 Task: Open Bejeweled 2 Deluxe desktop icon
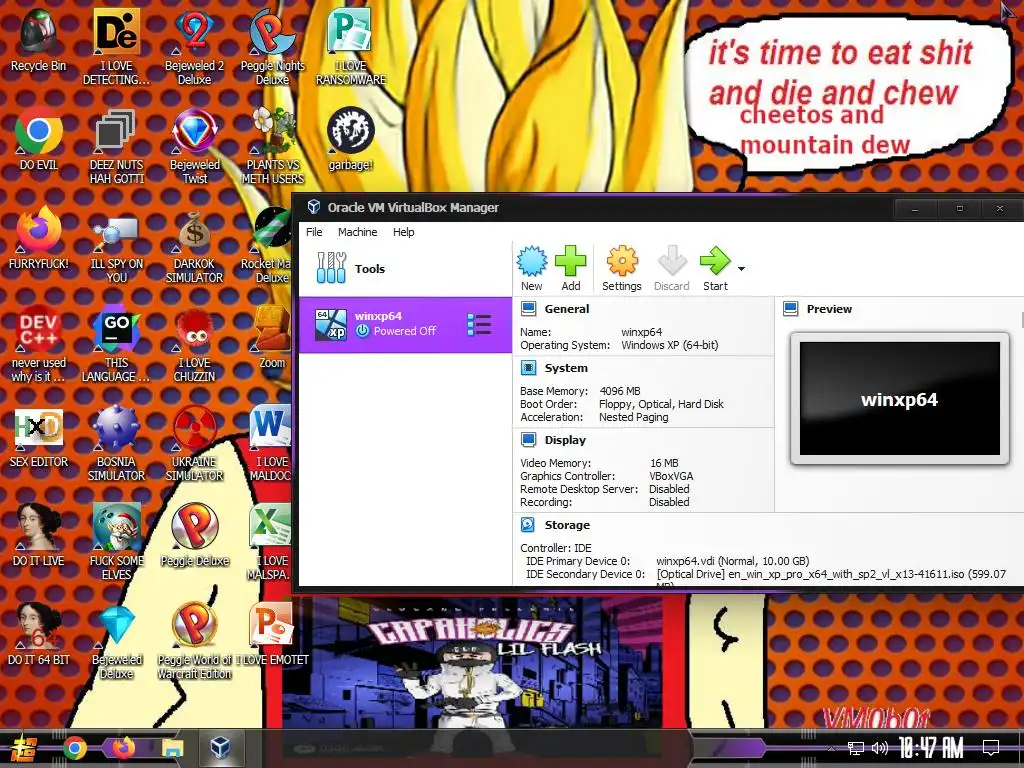(x=194, y=46)
